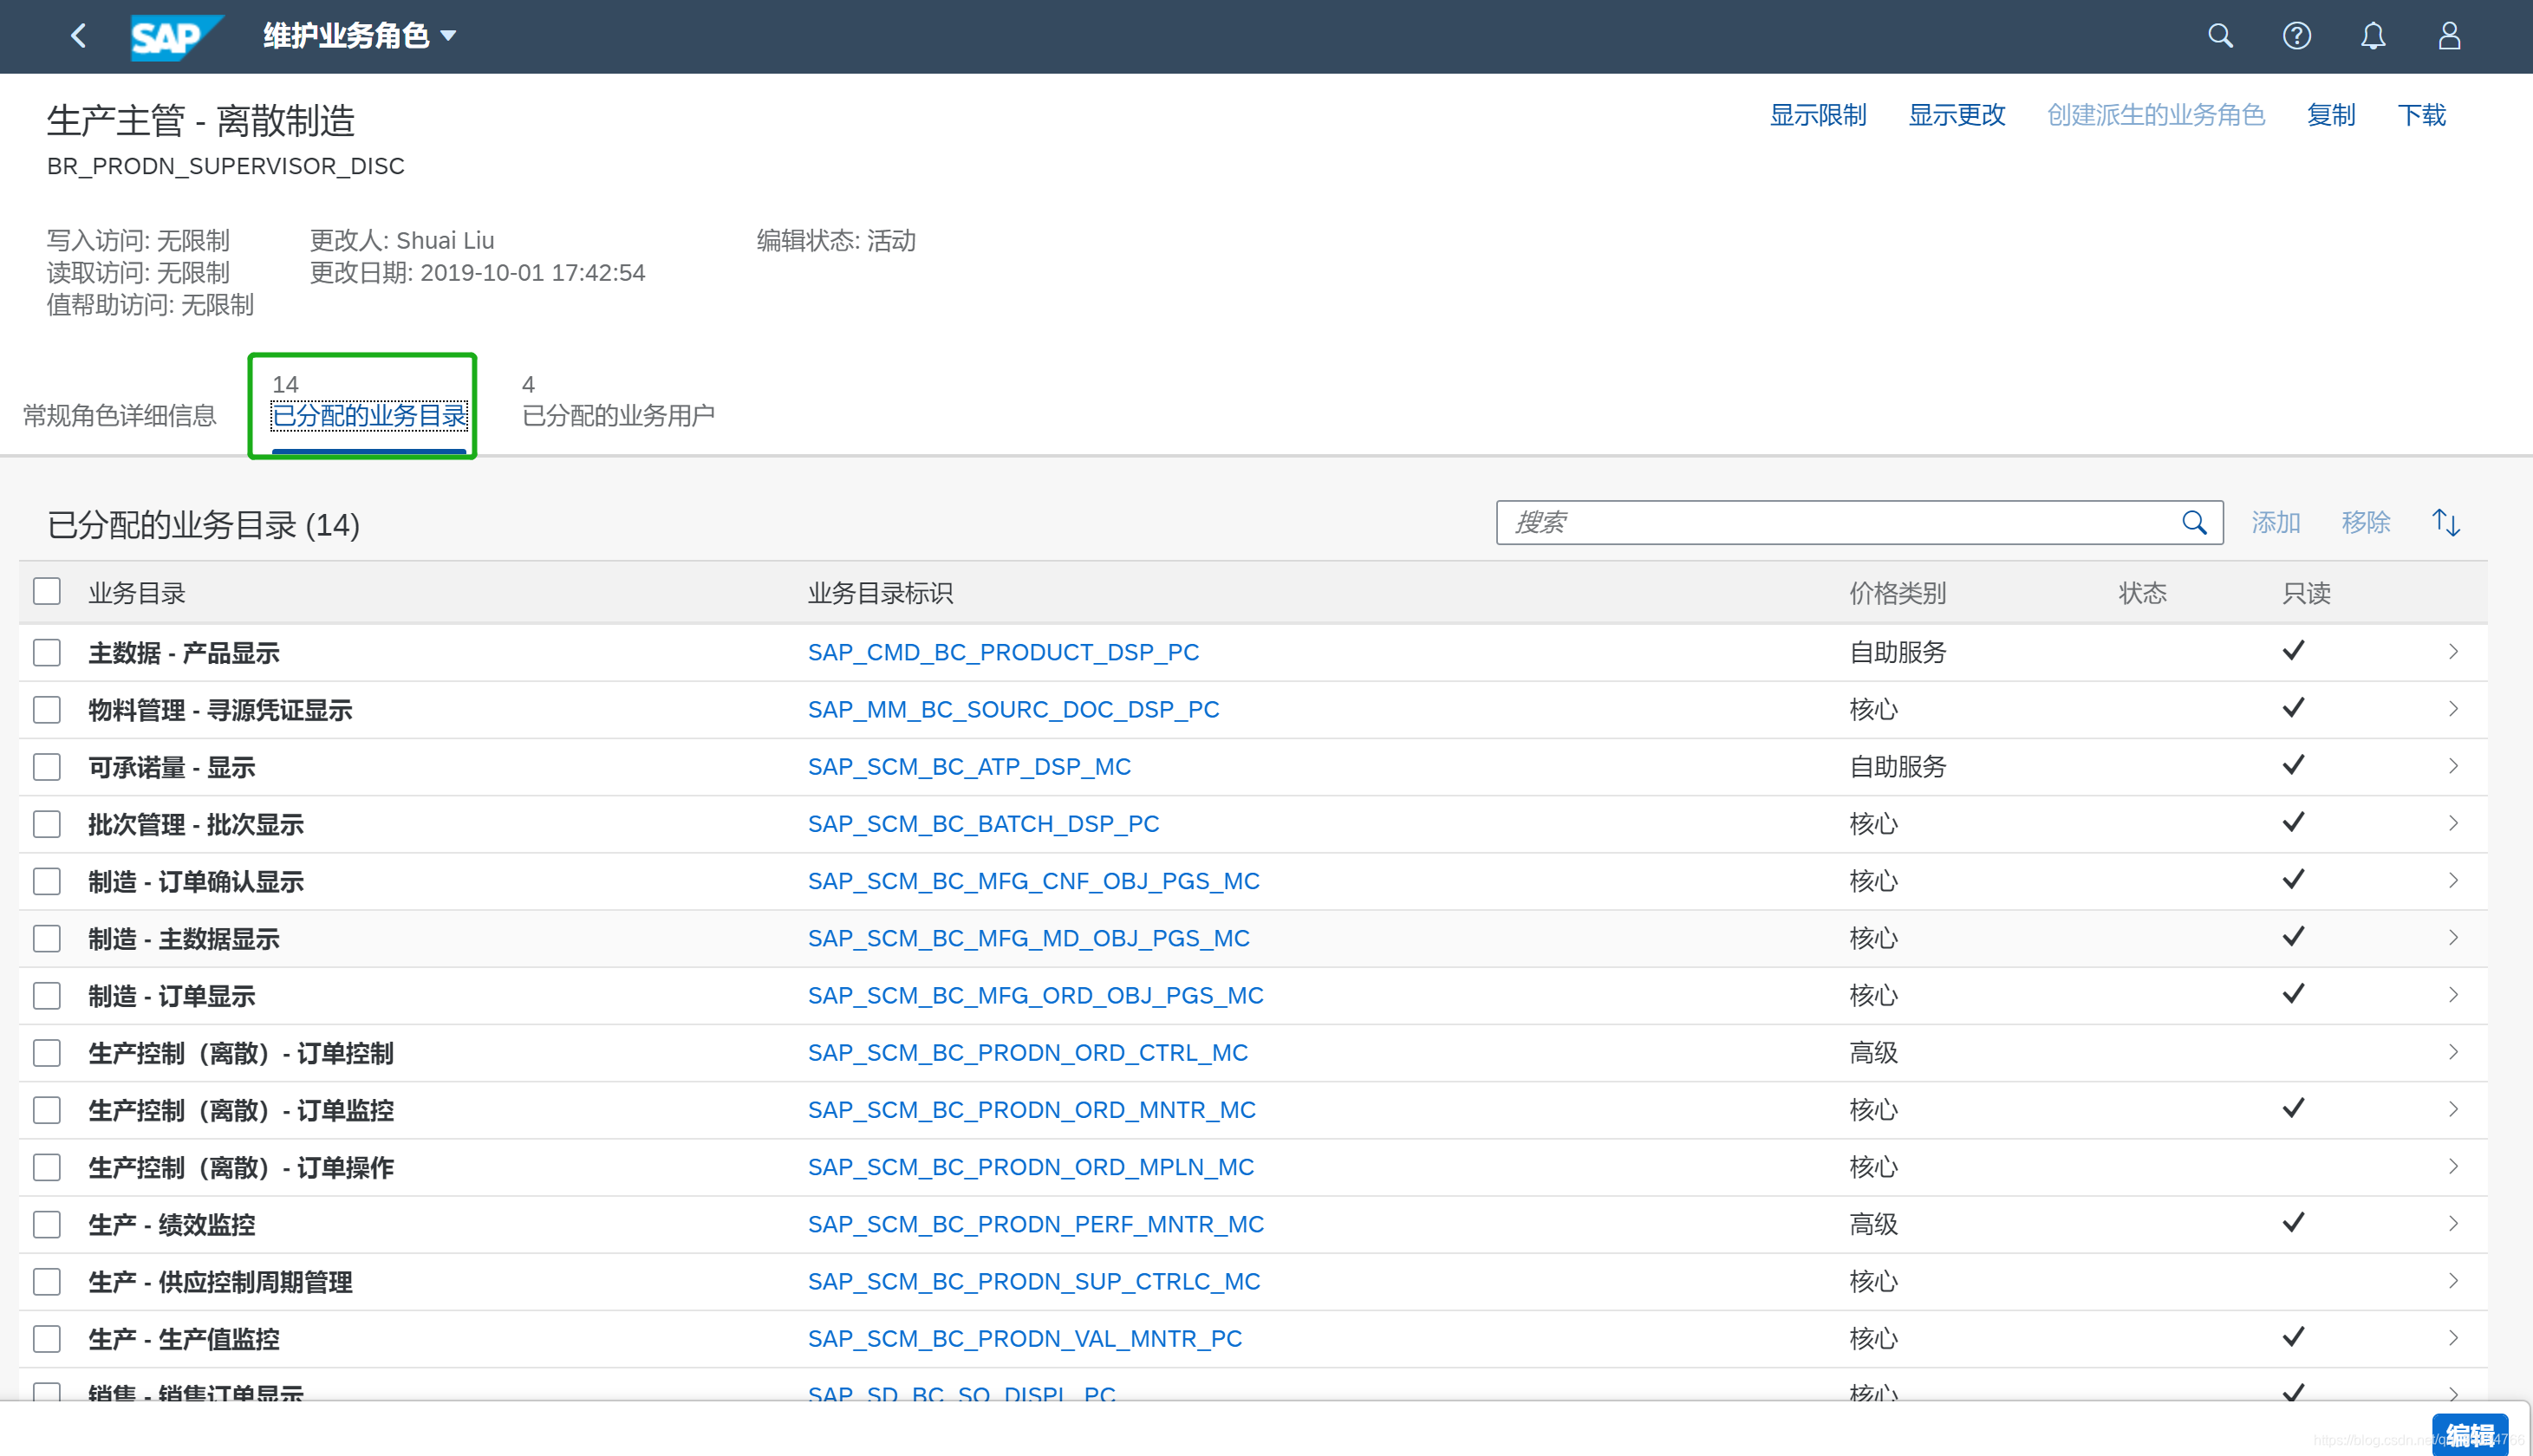Check the 主数据 - 产品显示 row checkbox
The image size is (2533, 1456).
click(47, 652)
